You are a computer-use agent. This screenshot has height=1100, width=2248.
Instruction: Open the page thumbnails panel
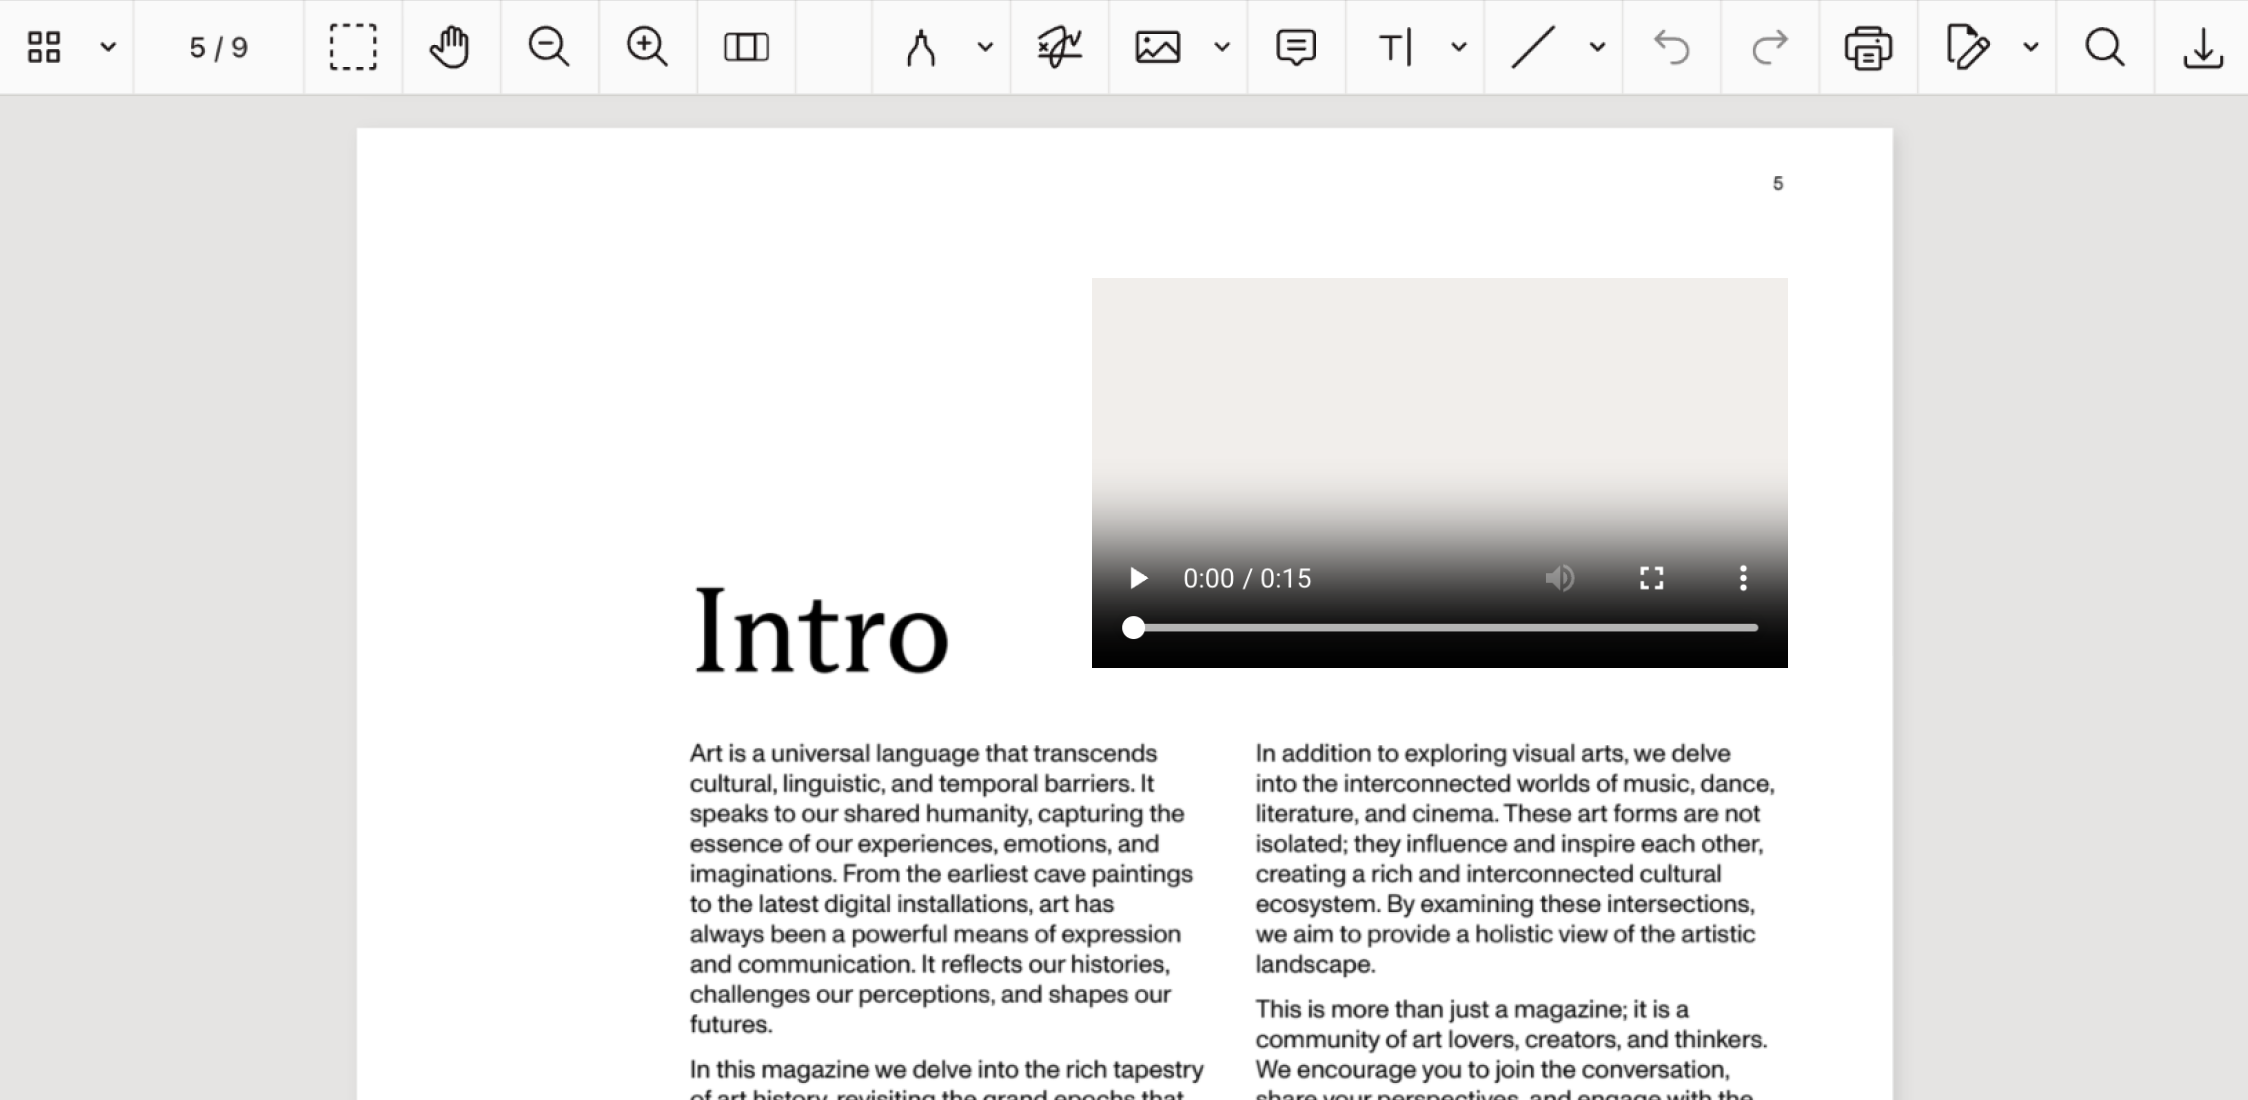[44, 46]
